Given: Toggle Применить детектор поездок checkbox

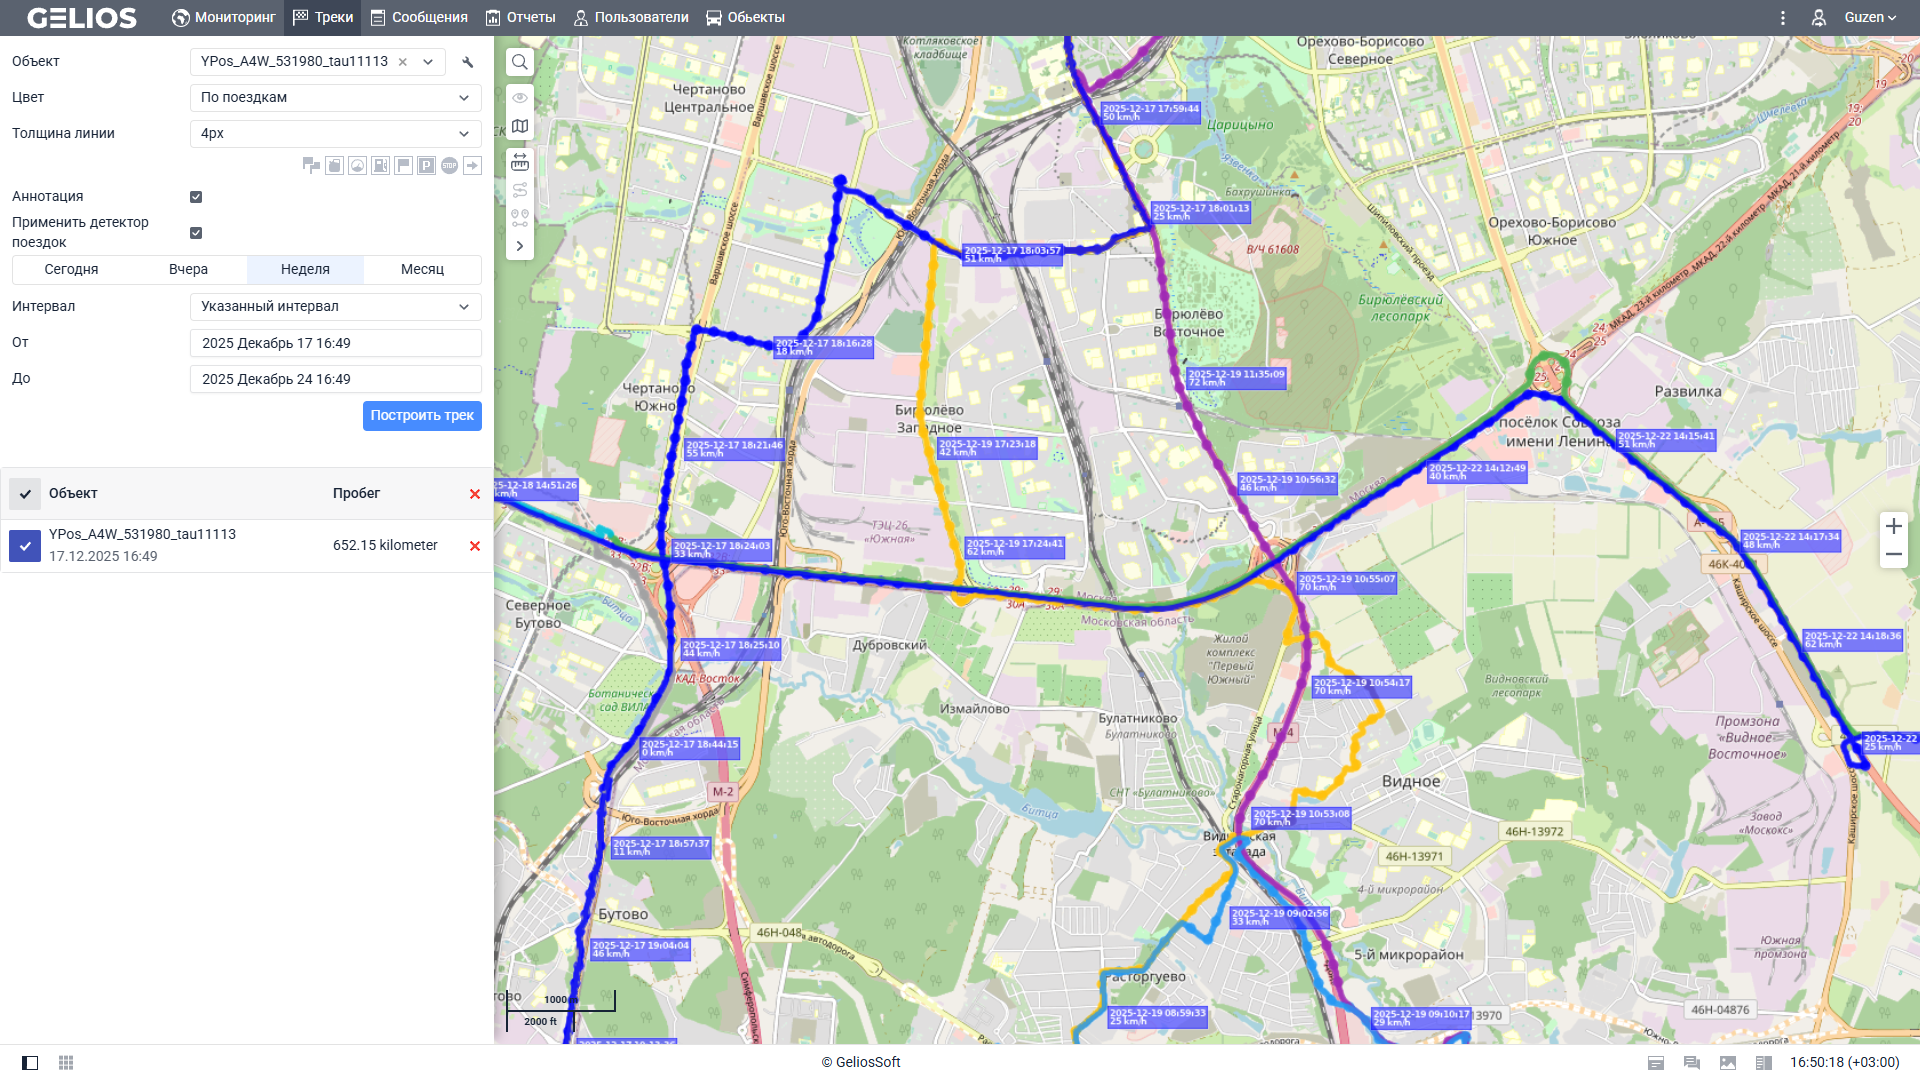Looking at the screenshot, I should (196, 233).
